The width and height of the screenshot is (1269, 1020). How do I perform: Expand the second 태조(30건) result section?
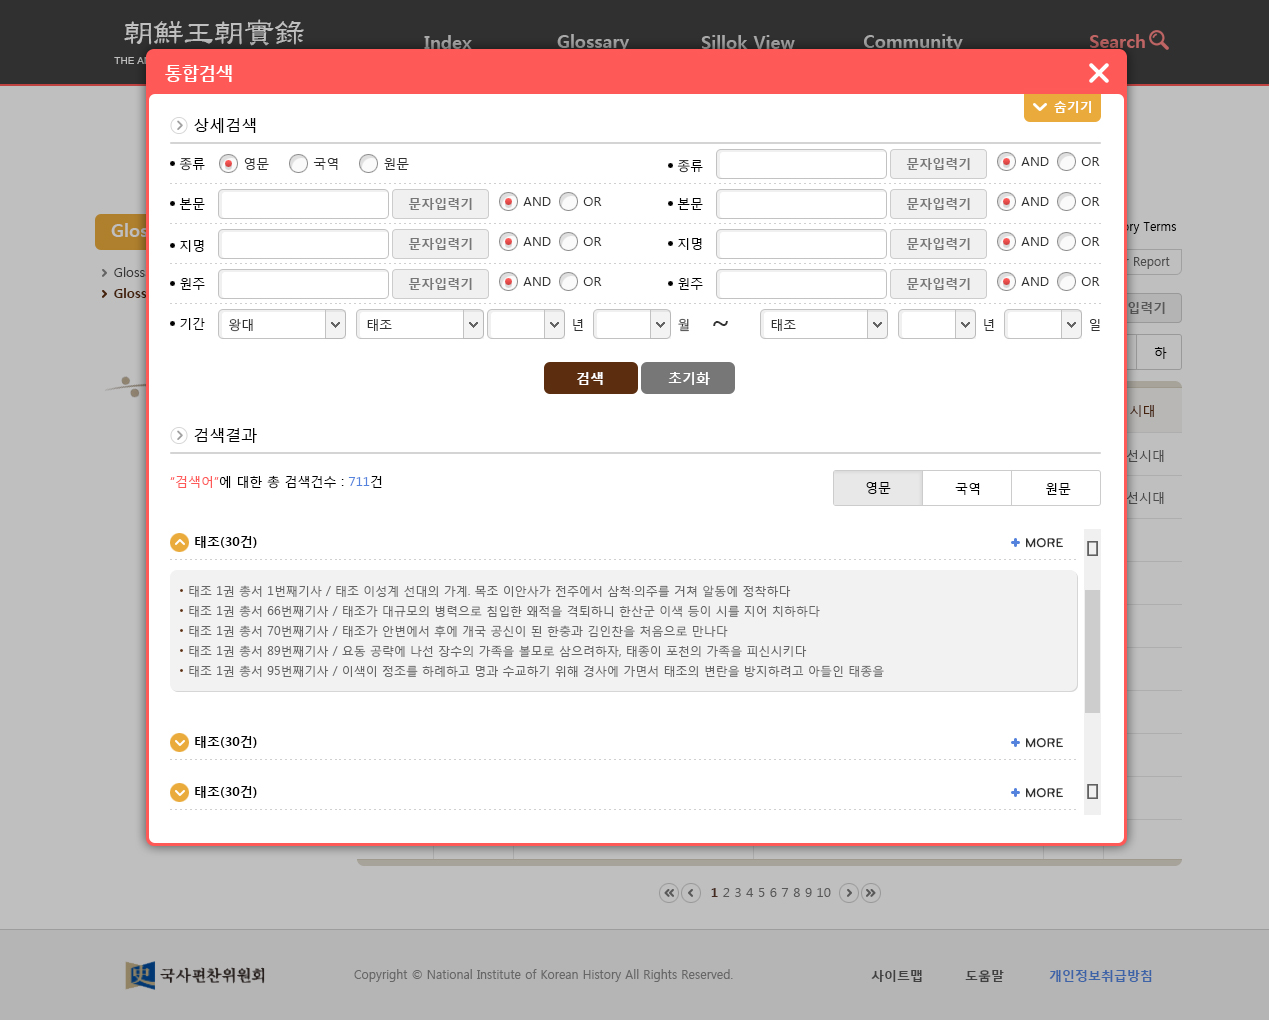pos(179,742)
